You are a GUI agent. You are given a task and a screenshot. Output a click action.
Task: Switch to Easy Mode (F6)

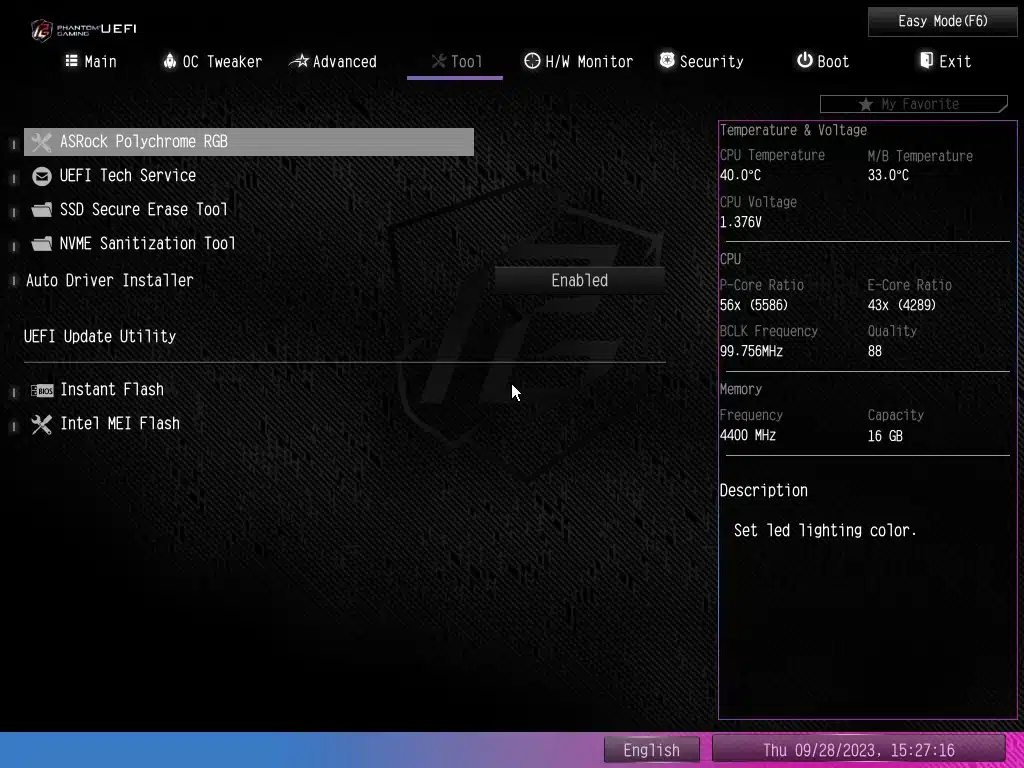(x=942, y=21)
